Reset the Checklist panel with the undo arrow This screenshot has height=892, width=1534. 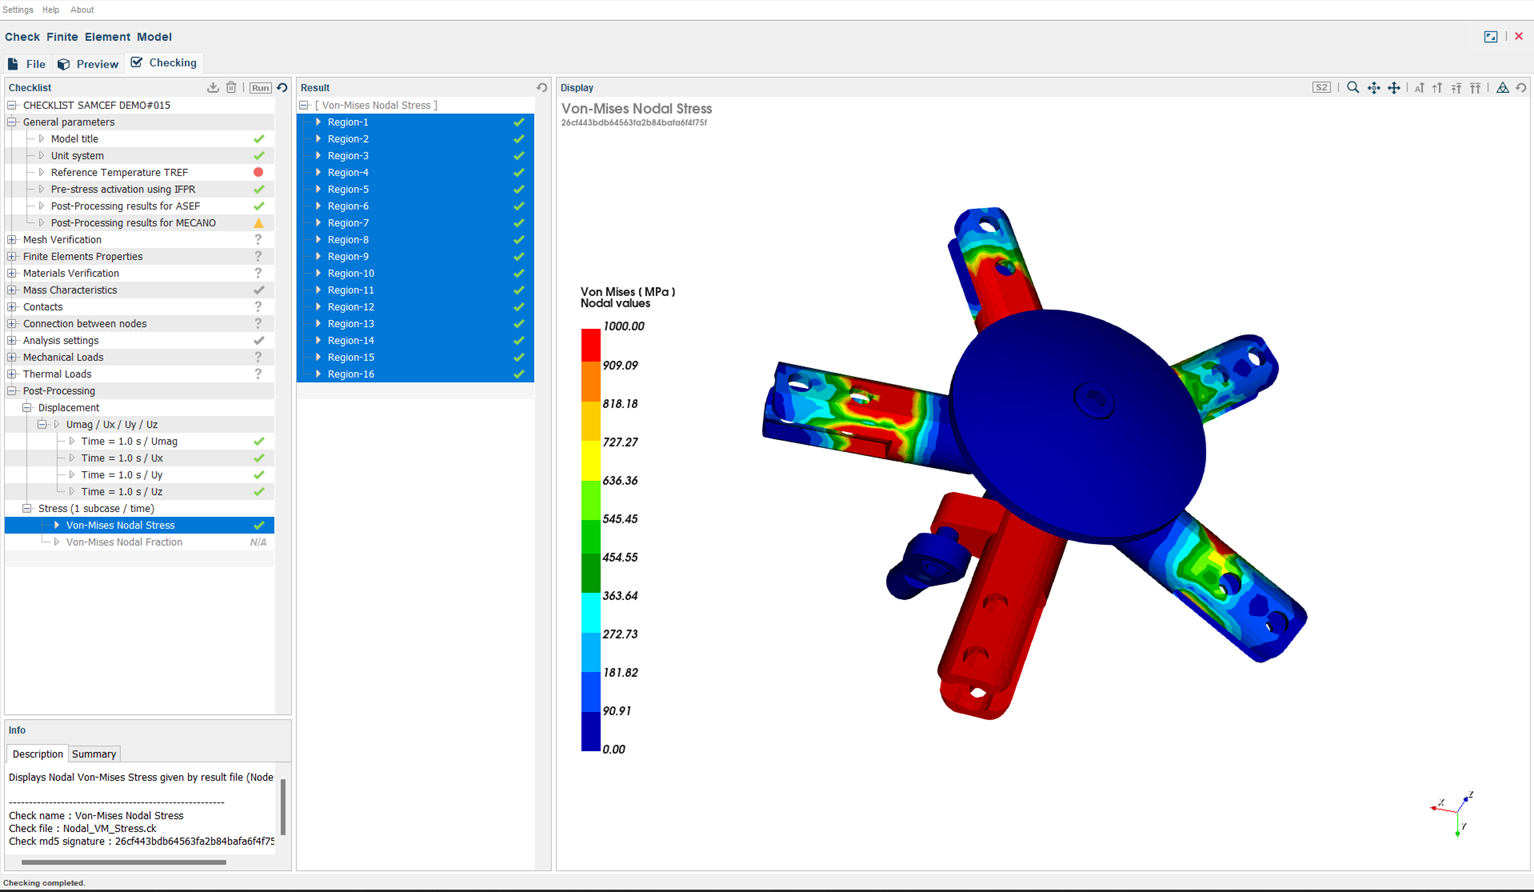[x=282, y=88]
